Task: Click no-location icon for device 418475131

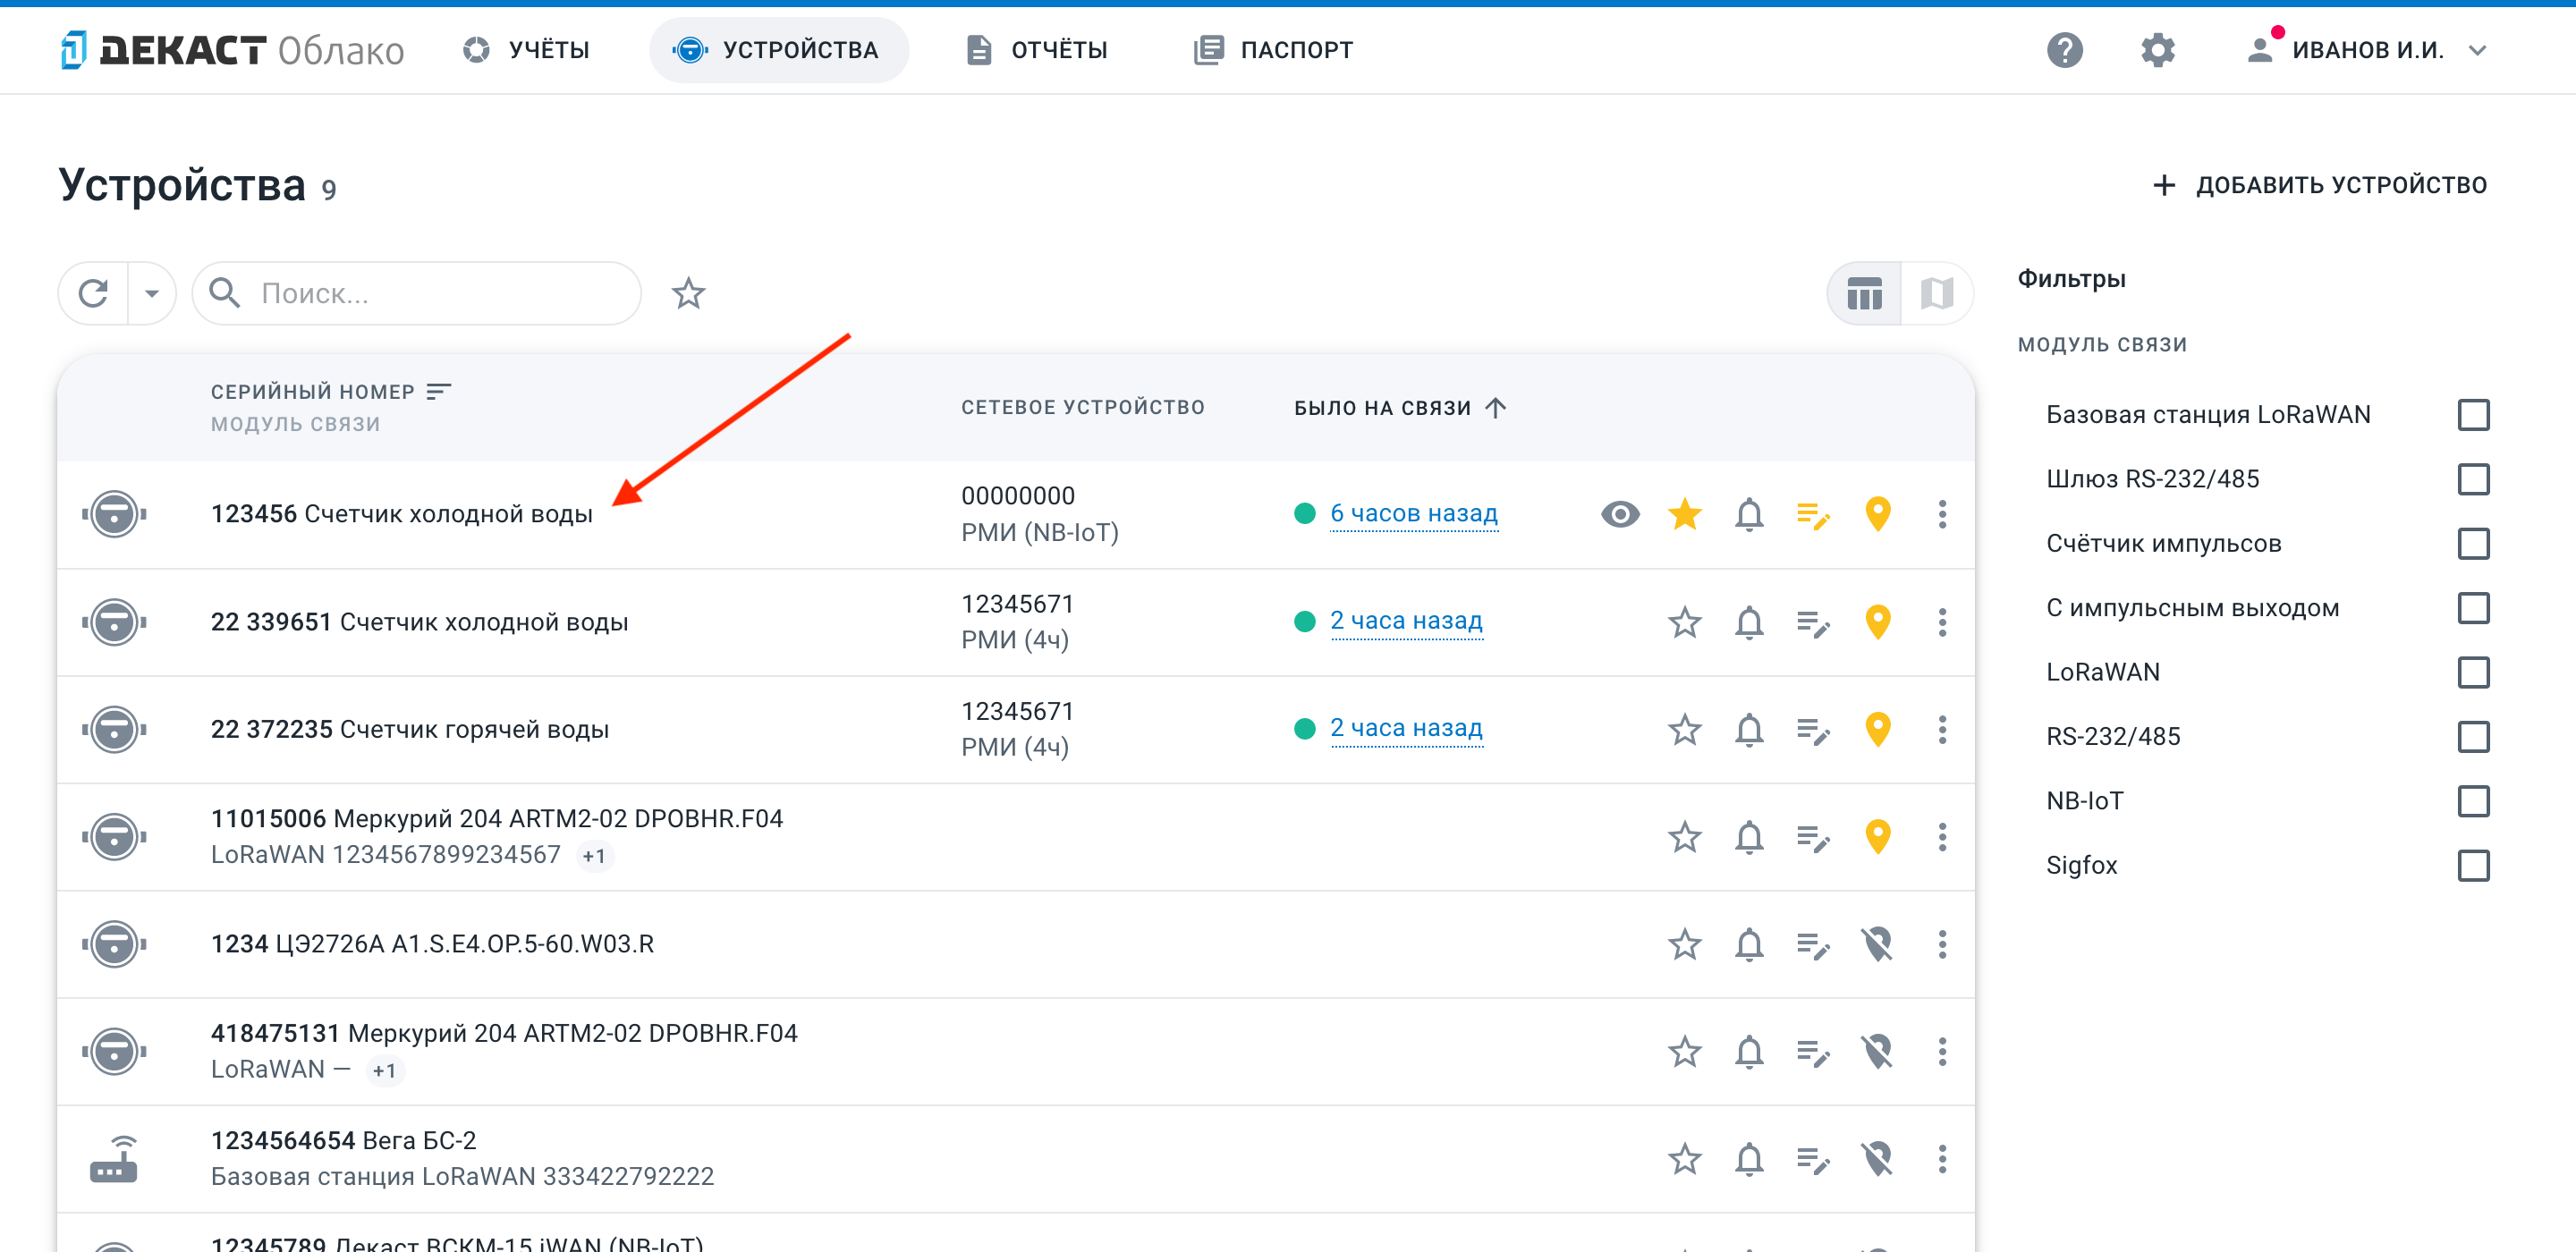Action: 1878,1051
